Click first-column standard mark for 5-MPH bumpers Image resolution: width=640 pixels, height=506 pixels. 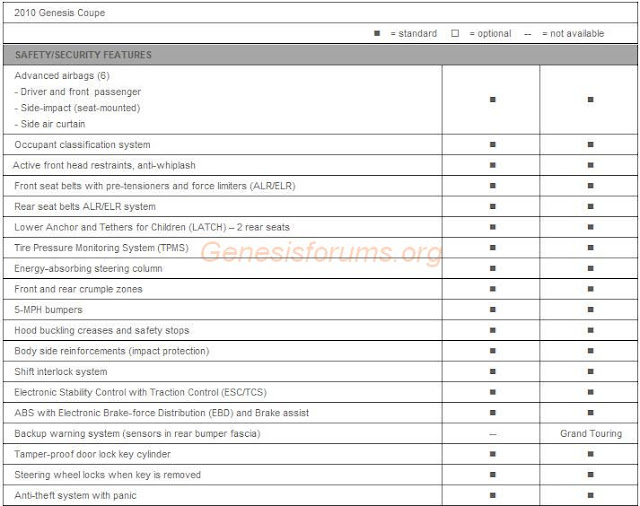coord(493,310)
